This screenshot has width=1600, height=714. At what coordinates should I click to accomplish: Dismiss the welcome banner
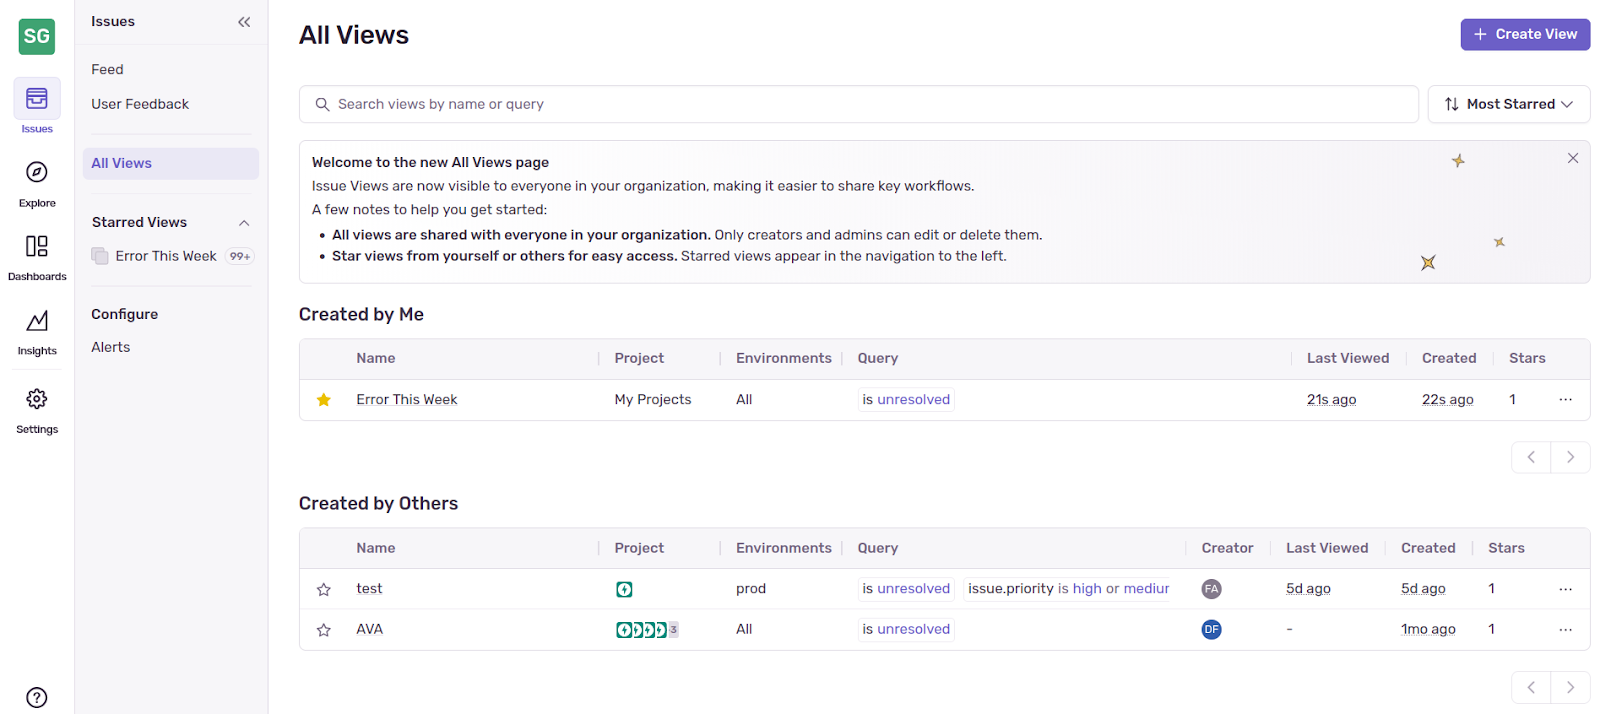coord(1572,159)
